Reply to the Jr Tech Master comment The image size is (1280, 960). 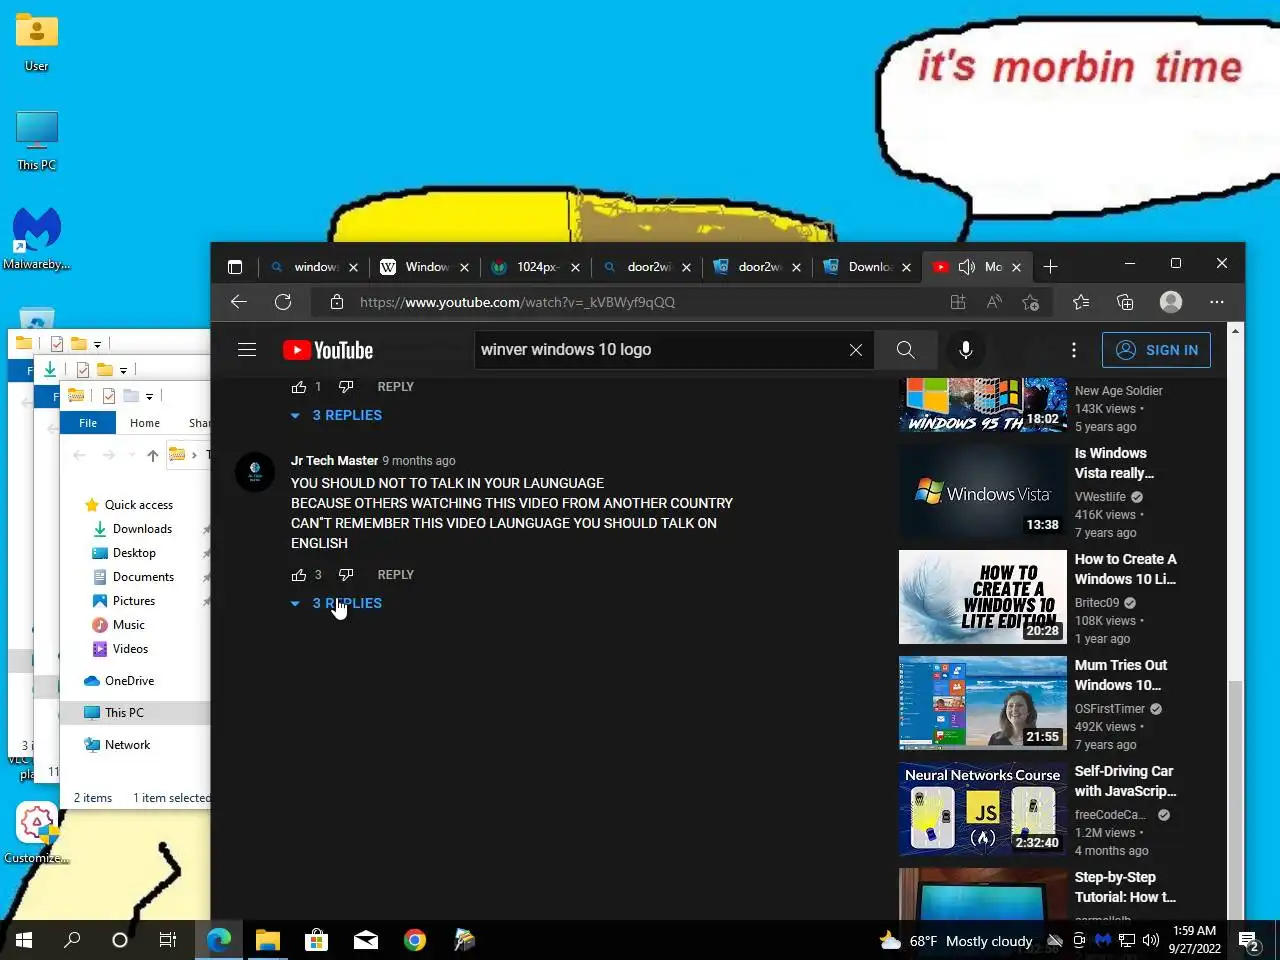point(395,575)
